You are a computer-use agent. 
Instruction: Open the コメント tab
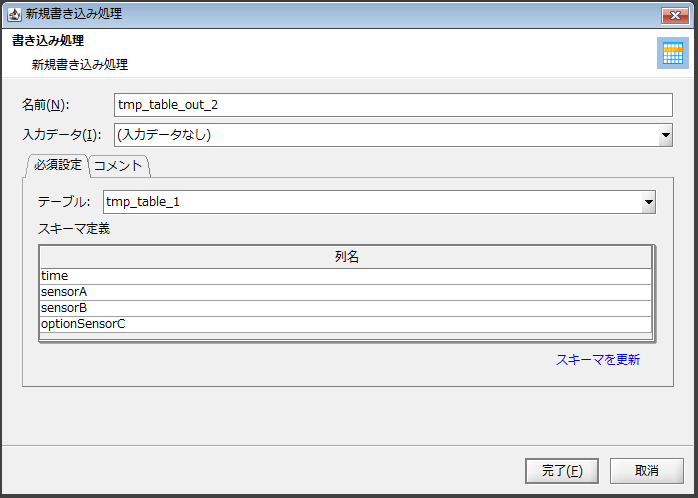pos(119,166)
